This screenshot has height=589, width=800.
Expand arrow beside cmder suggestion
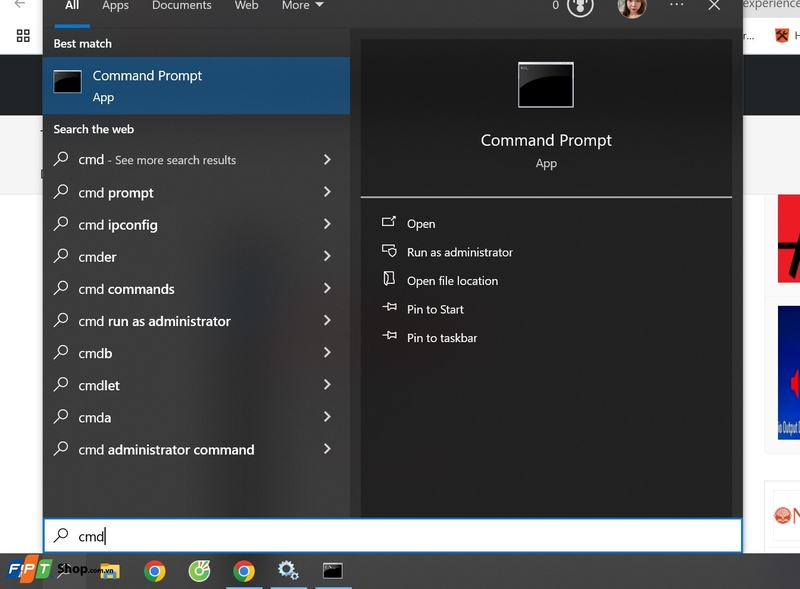(x=327, y=256)
